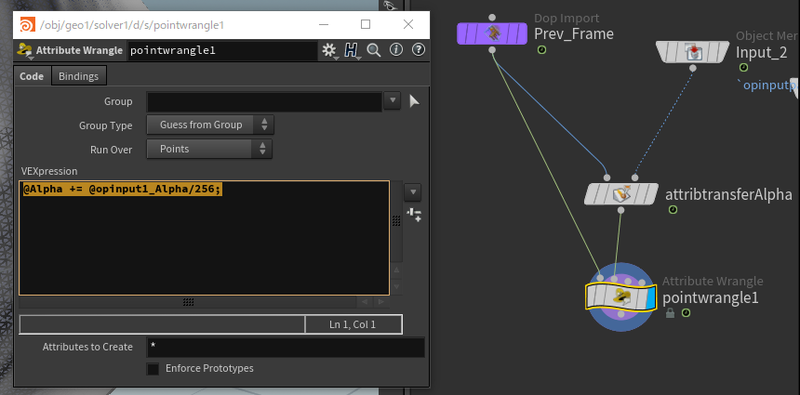800x395 pixels.
Task: Click the output connector of Prev_Frame node
Action: pyautogui.click(x=492, y=50)
